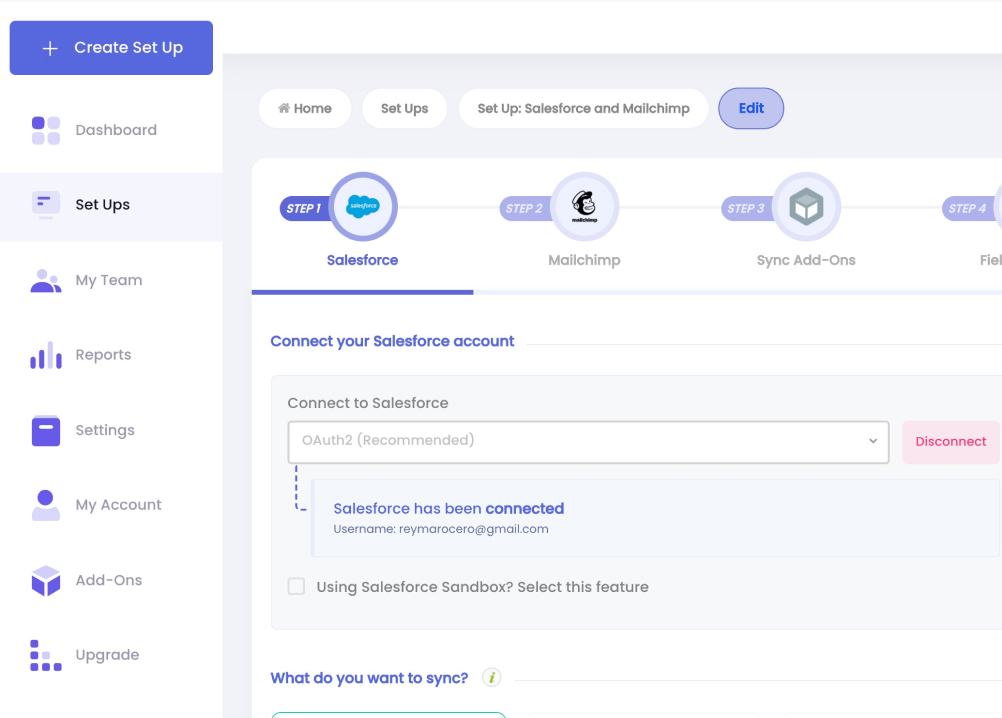Open Set Up: Salesforce and Mailchimp breadcrumb
The height and width of the screenshot is (718, 1002).
(583, 109)
